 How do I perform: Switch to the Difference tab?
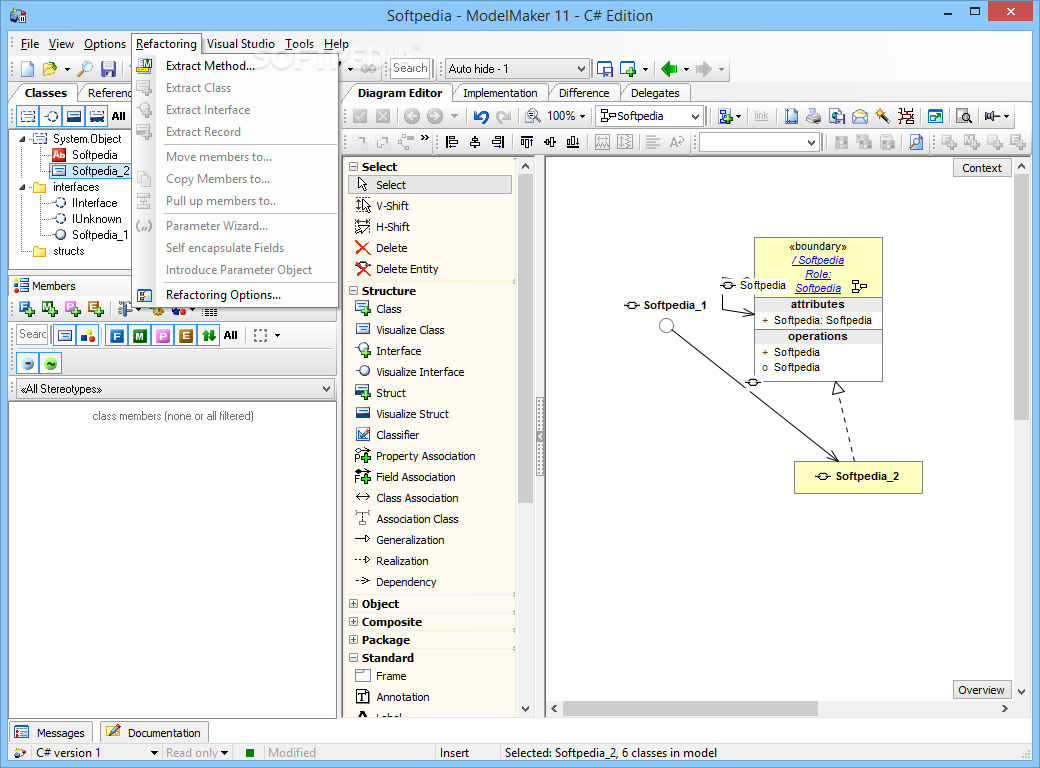click(584, 93)
